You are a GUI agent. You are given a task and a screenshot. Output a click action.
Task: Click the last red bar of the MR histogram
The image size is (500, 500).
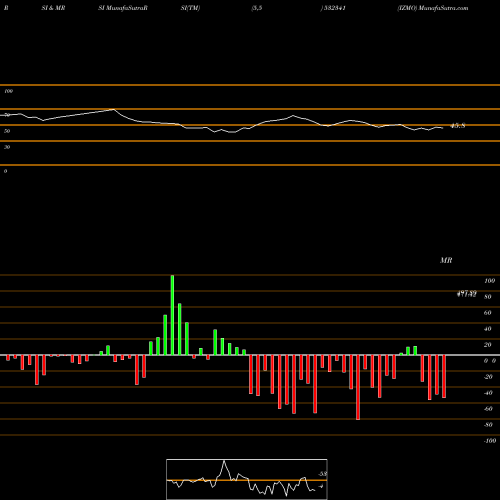click(444, 376)
